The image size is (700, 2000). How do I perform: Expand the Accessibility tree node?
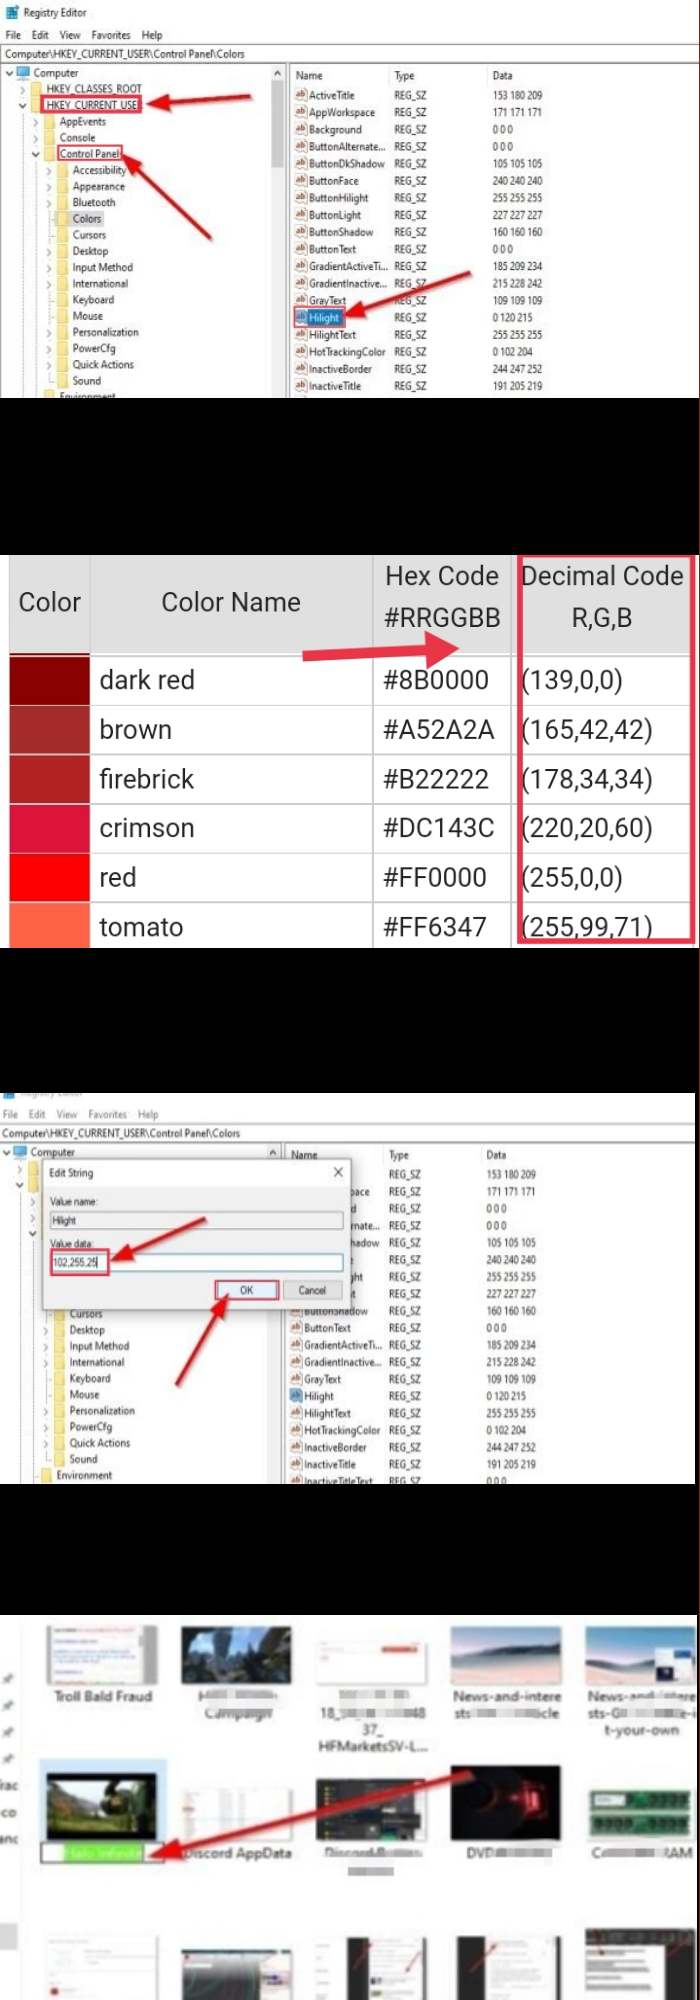point(48,170)
